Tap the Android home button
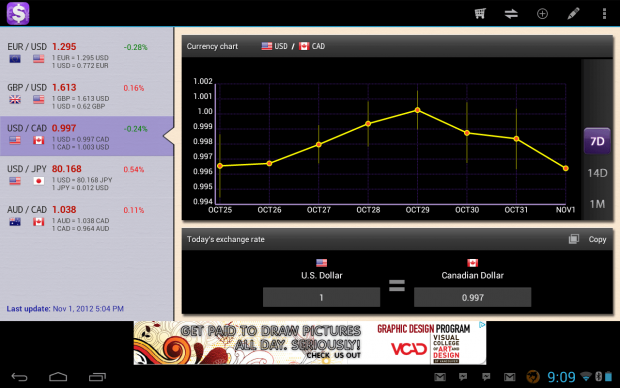This screenshot has height=388, width=620. click(58, 377)
